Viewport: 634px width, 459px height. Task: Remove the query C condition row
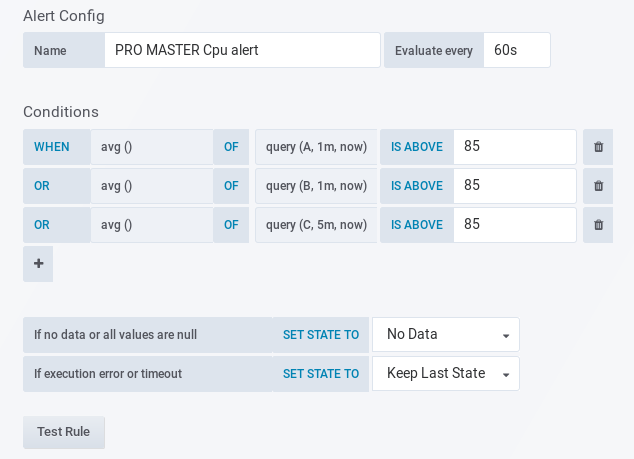598,225
